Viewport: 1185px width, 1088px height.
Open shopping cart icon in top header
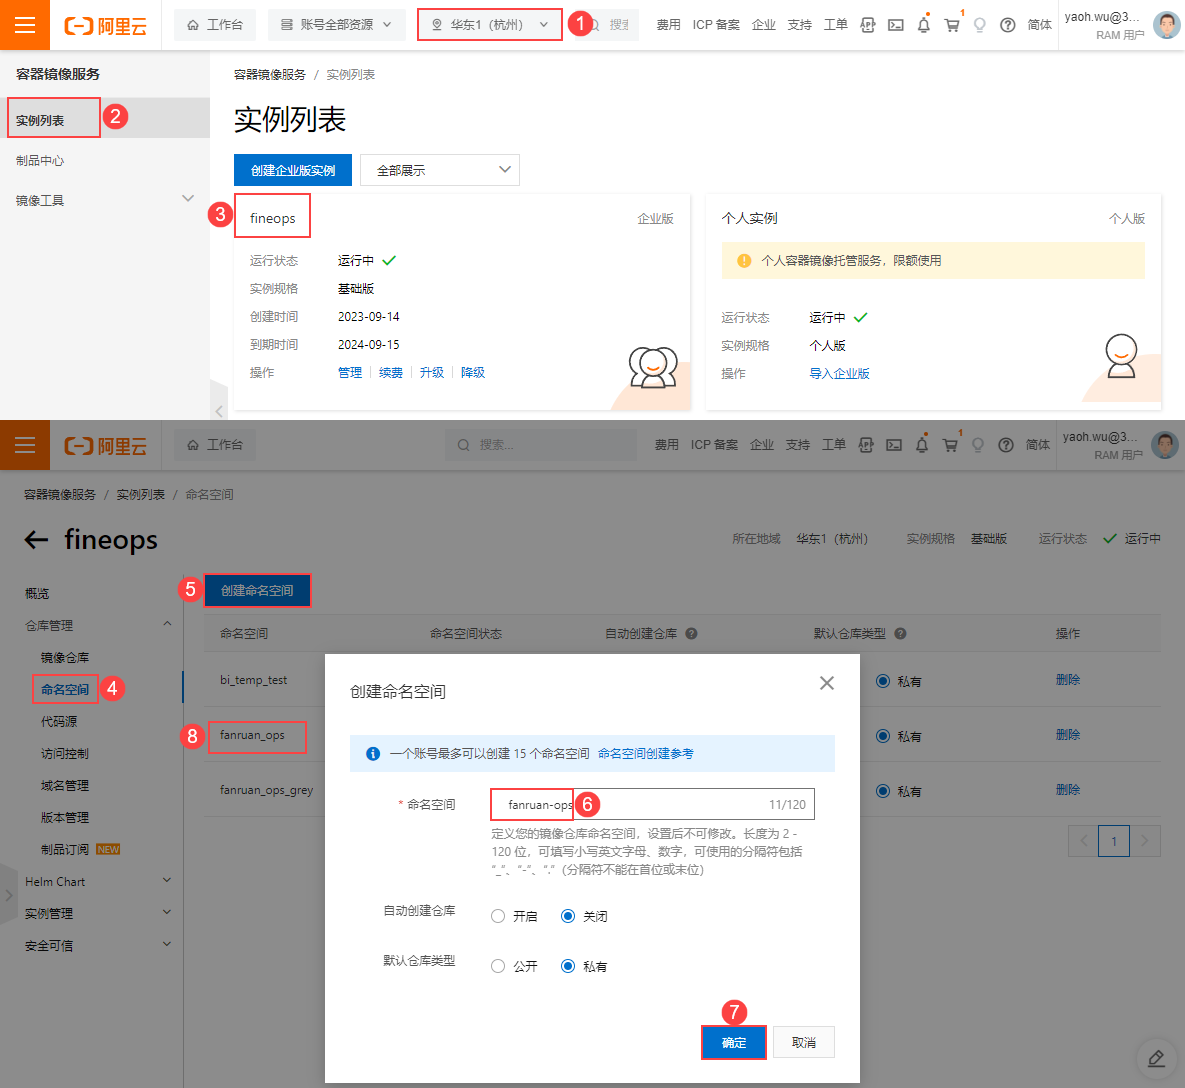tap(952, 25)
